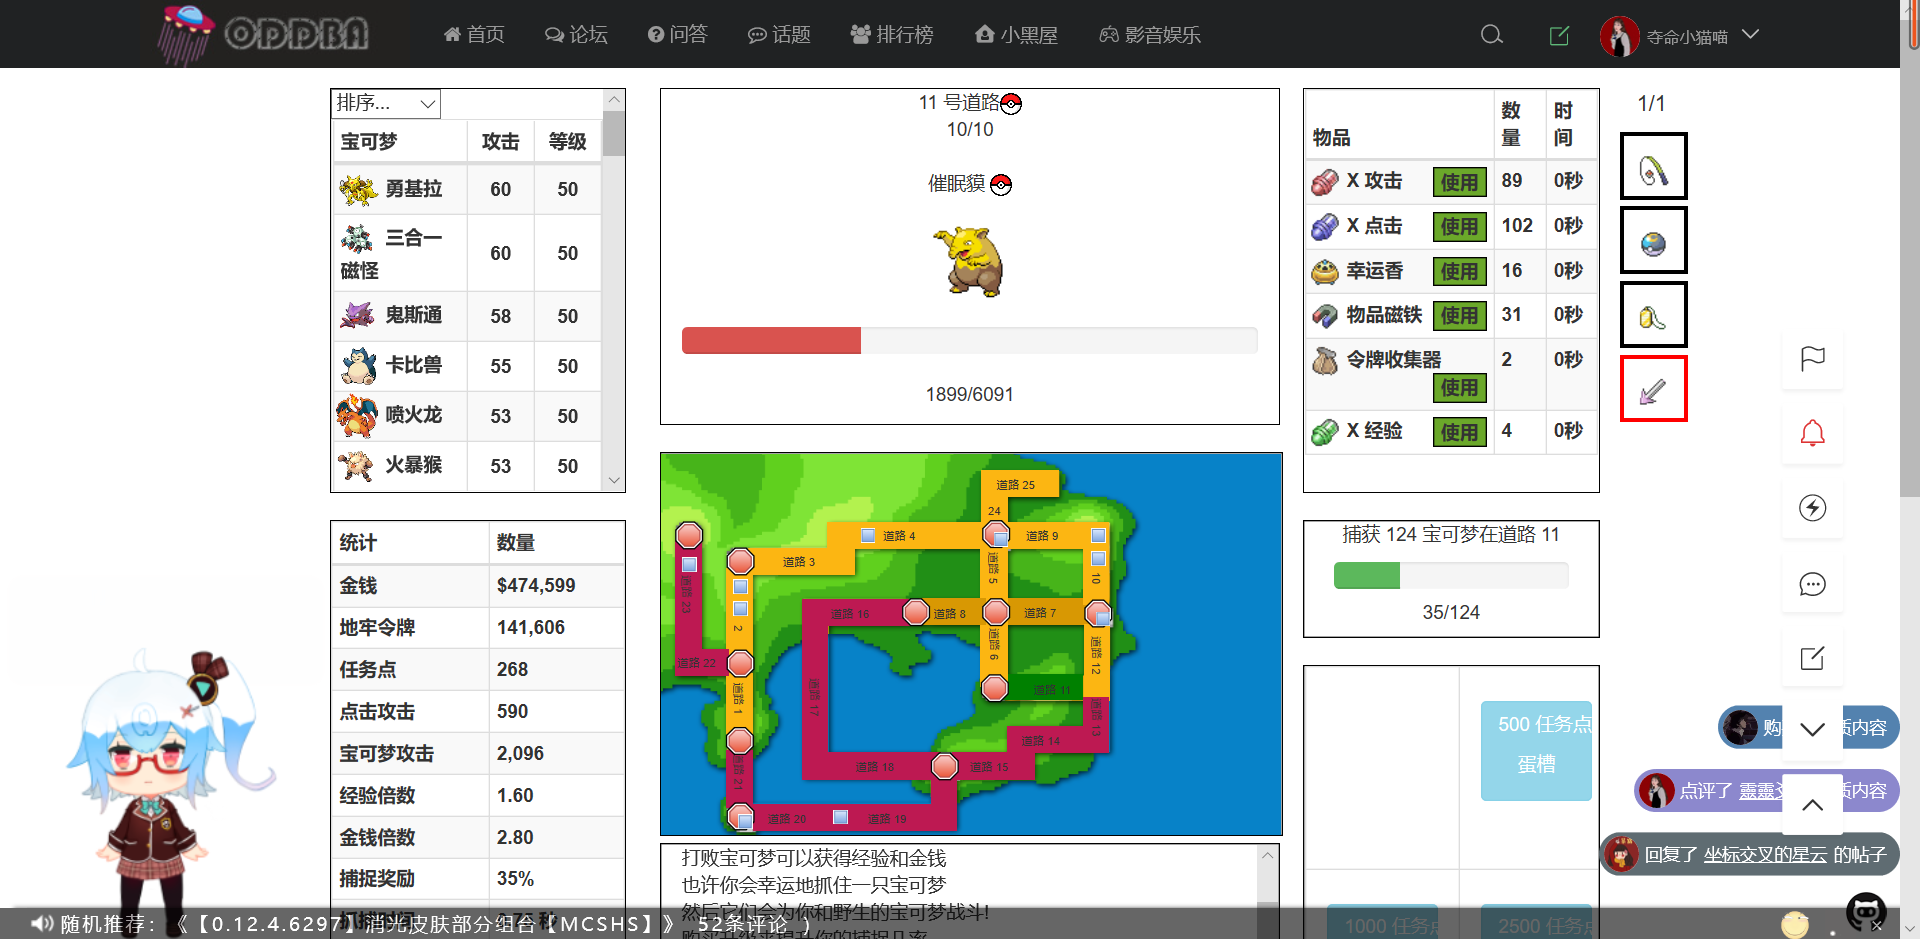
Task: Use the 幸运香 item
Action: [x=1459, y=271]
